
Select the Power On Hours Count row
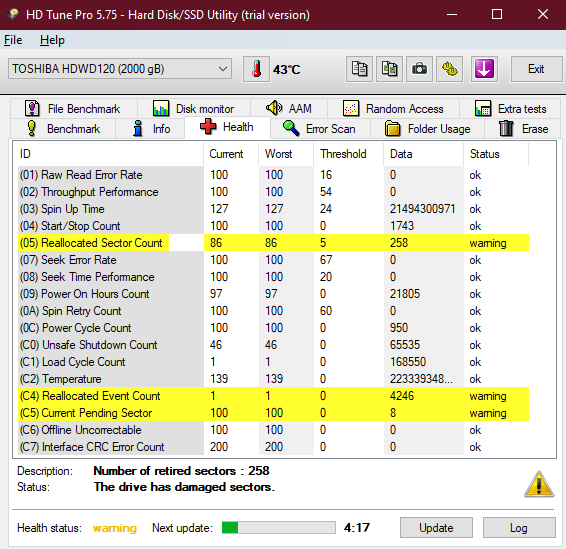[x=273, y=294]
